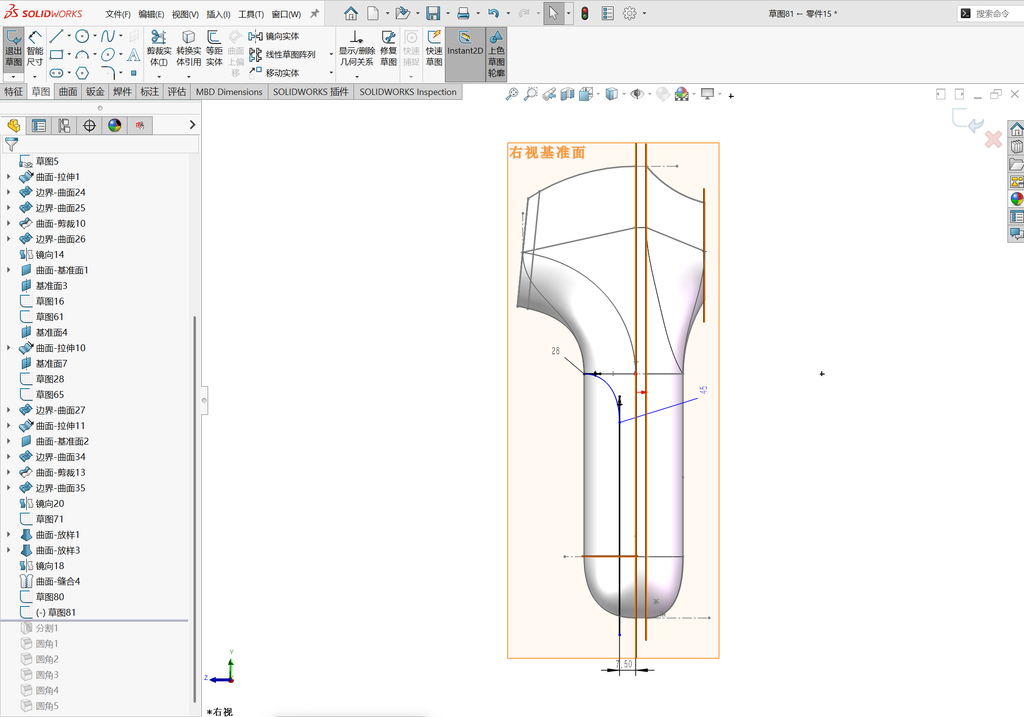Switch to the MBD Dimensions tab

[229, 92]
